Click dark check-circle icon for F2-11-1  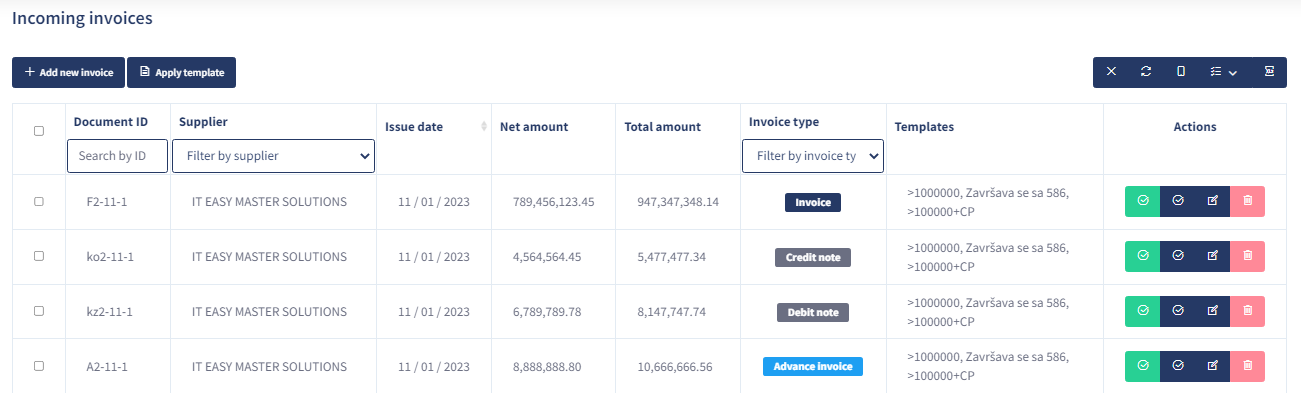coord(1177,201)
